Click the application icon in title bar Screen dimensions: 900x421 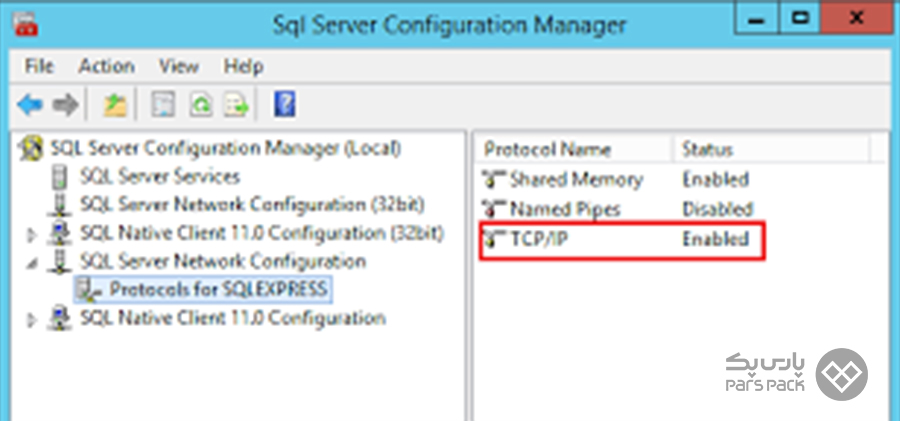24,23
